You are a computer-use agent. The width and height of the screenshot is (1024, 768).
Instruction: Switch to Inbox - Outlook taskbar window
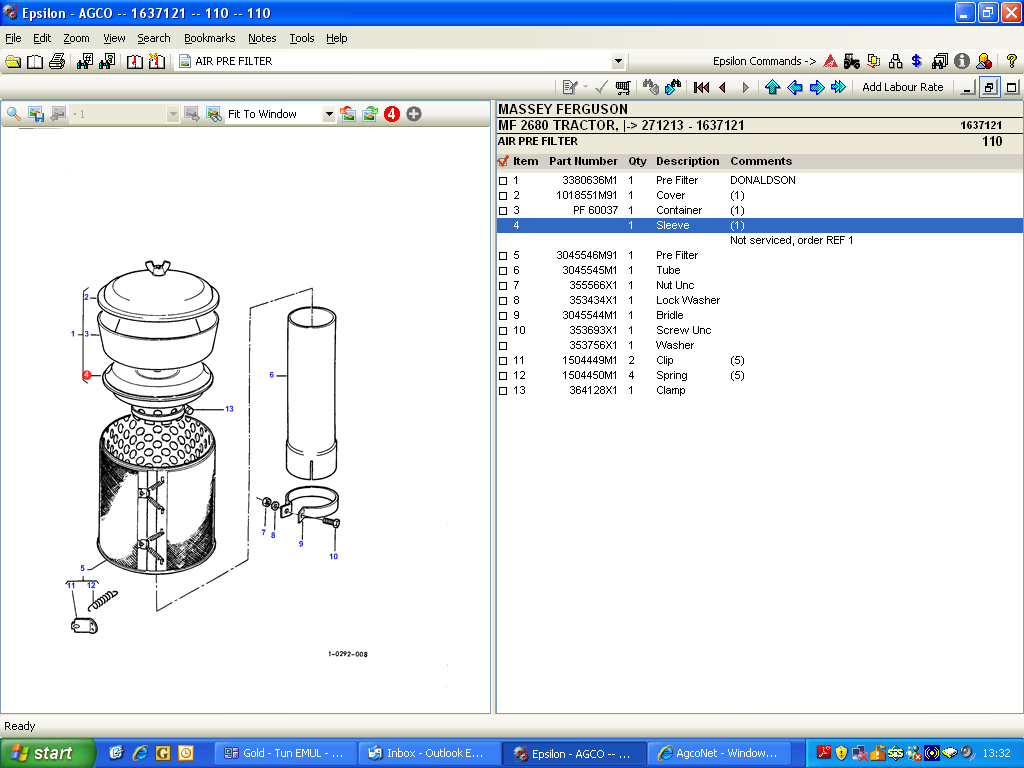pyautogui.click(x=430, y=754)
